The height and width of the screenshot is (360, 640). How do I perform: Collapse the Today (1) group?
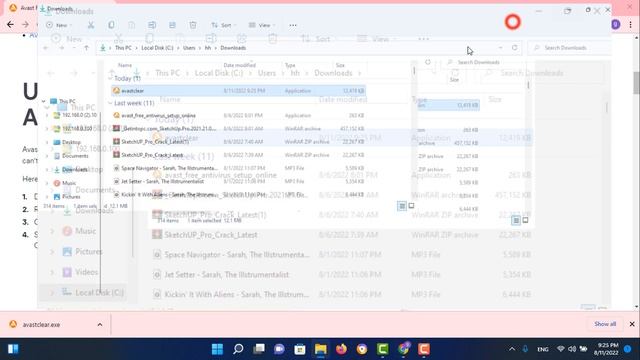110,78
